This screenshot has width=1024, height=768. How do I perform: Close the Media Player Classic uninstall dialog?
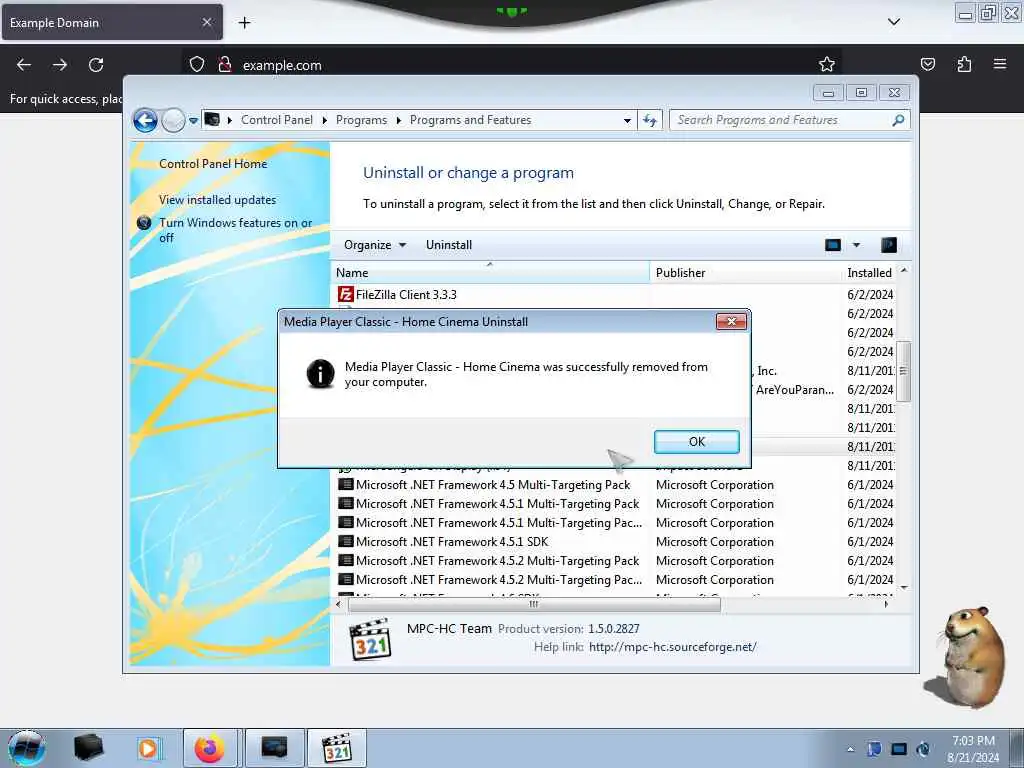pos(731,321)
